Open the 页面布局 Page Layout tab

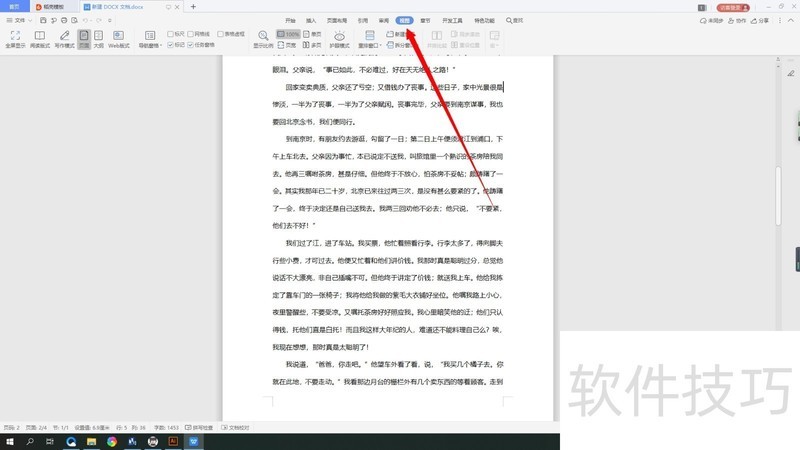pyautogui.click(x=337, y=21)
